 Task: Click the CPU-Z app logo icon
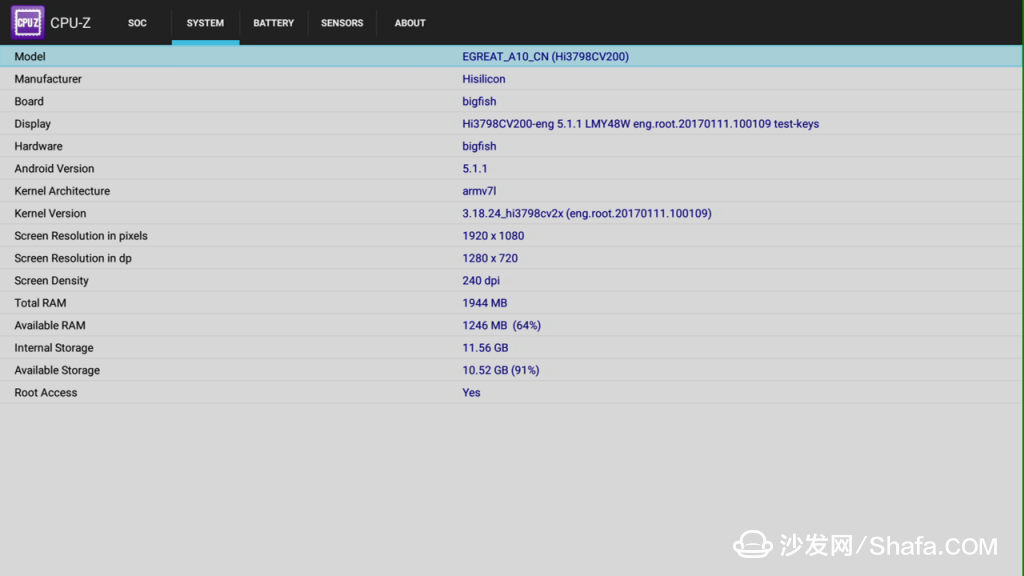pos(27,23)
